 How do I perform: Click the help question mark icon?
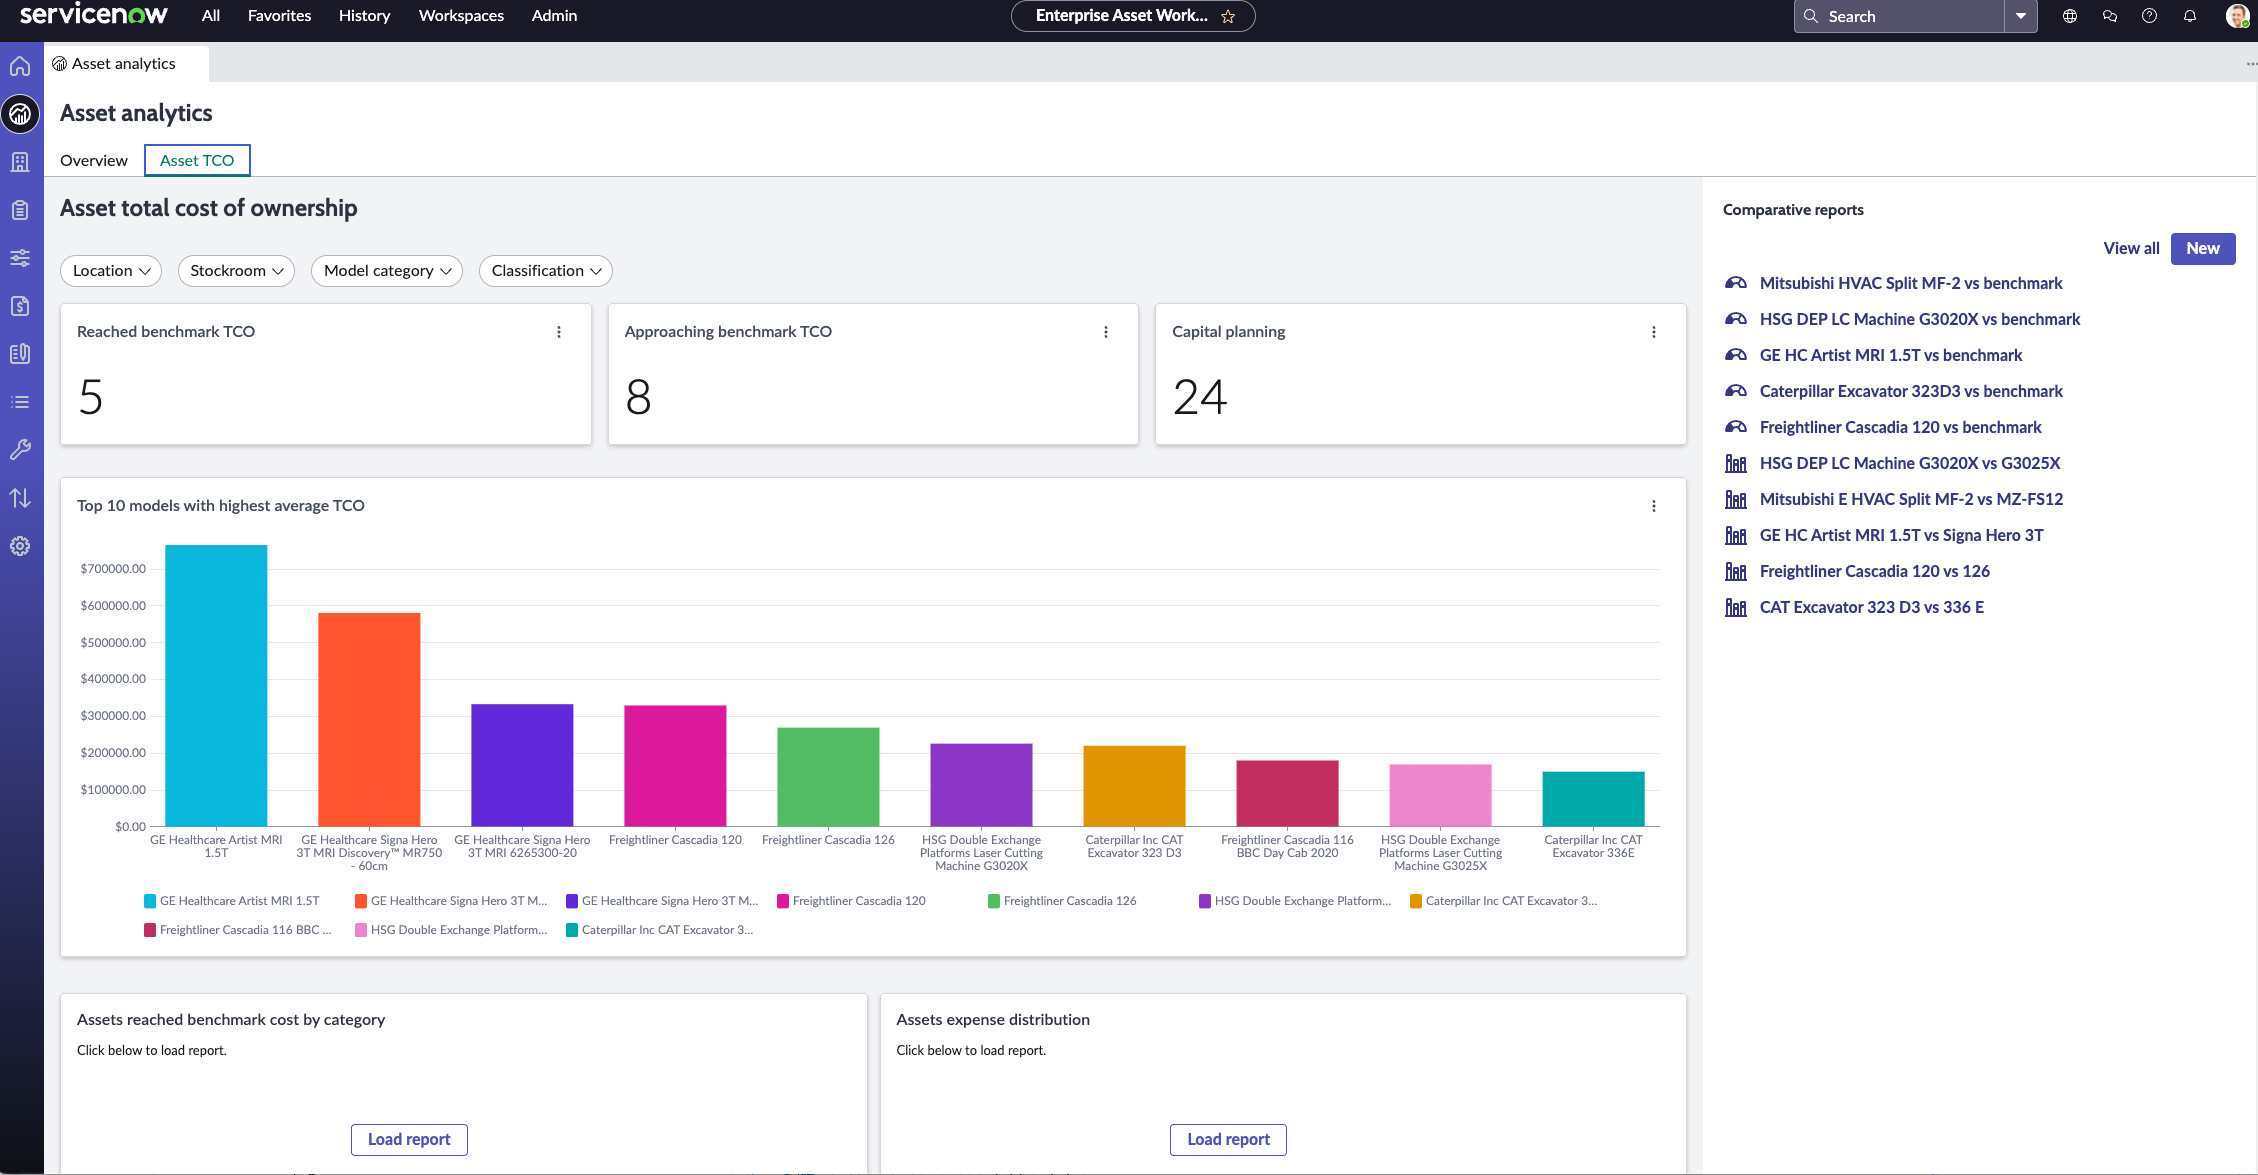point(2150,16)
